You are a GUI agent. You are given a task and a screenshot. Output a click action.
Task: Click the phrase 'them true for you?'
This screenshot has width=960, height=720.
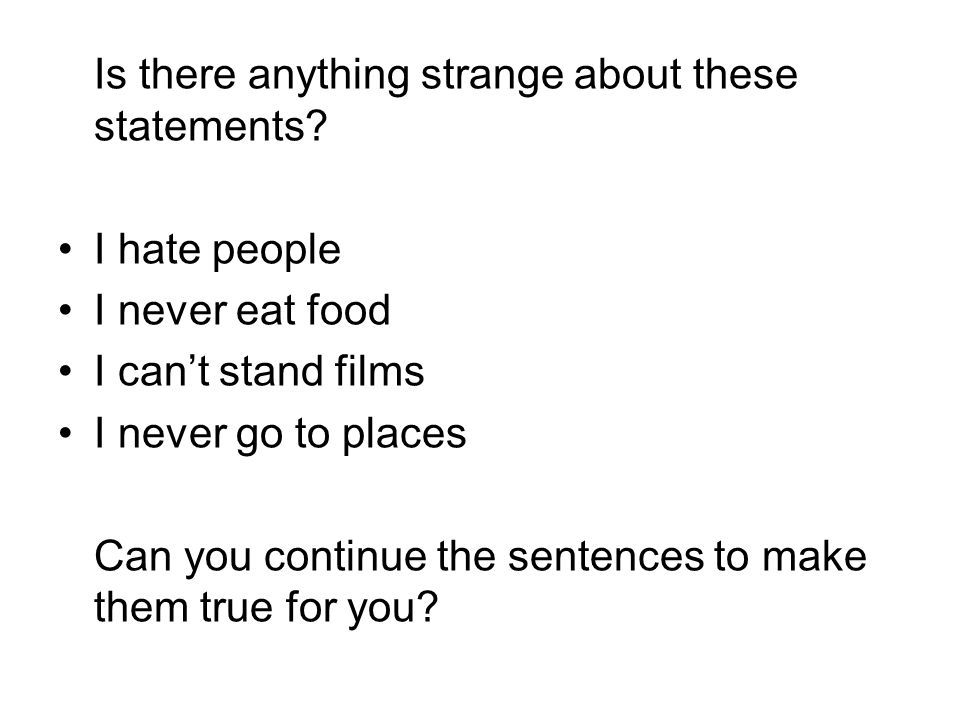266,609
